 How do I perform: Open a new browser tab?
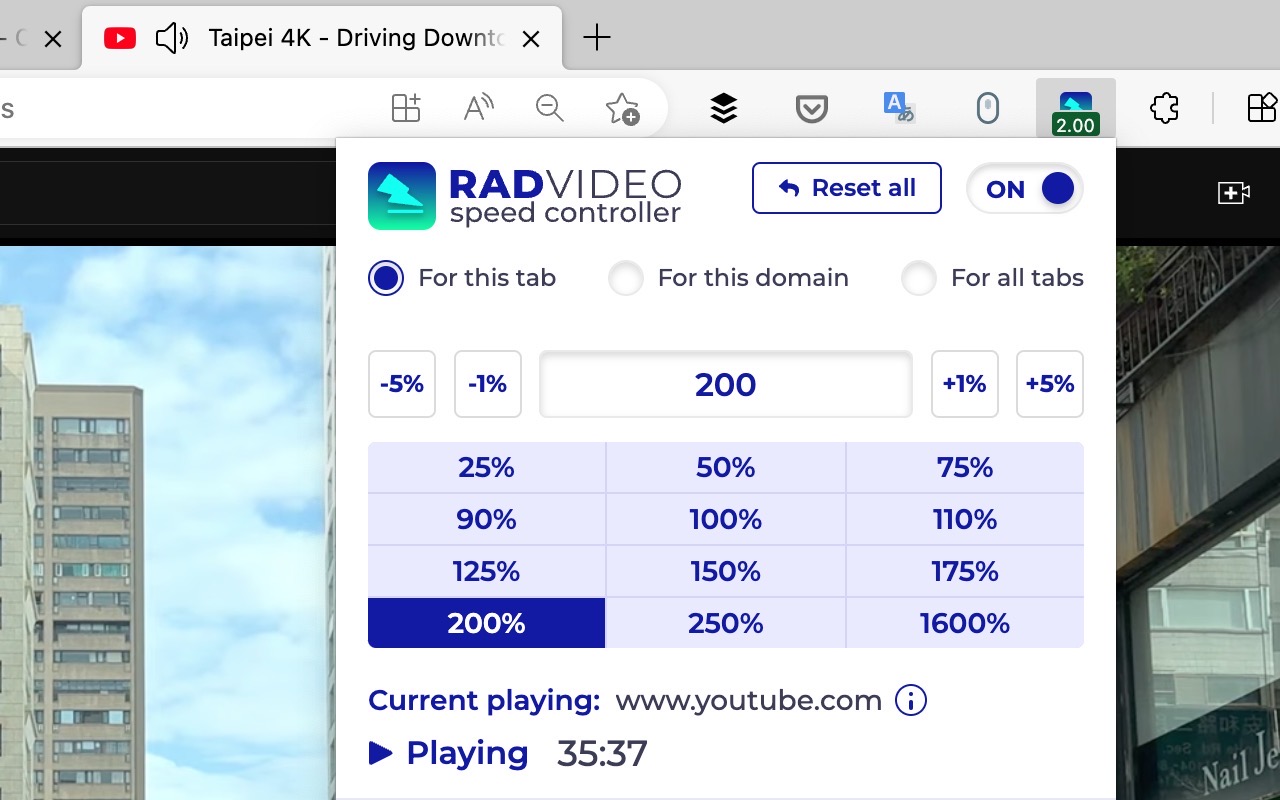(x=596, y=38)
